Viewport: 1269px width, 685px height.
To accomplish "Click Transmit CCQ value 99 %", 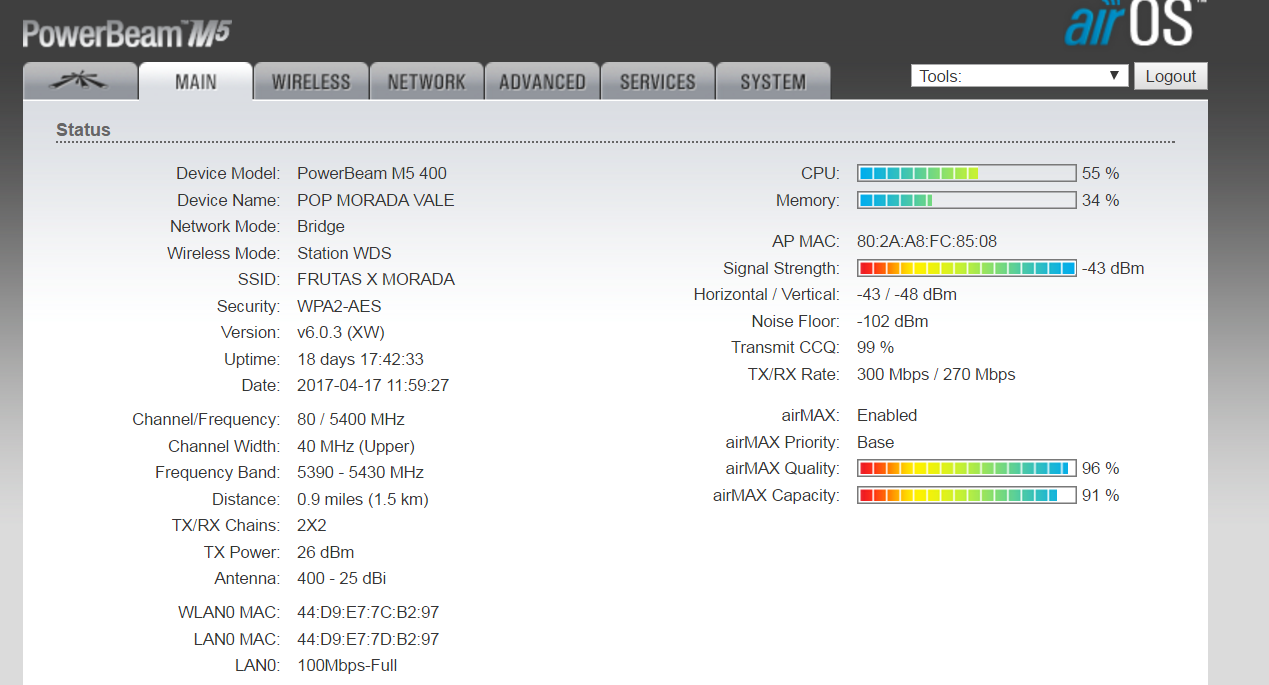I will coord(876,347).
